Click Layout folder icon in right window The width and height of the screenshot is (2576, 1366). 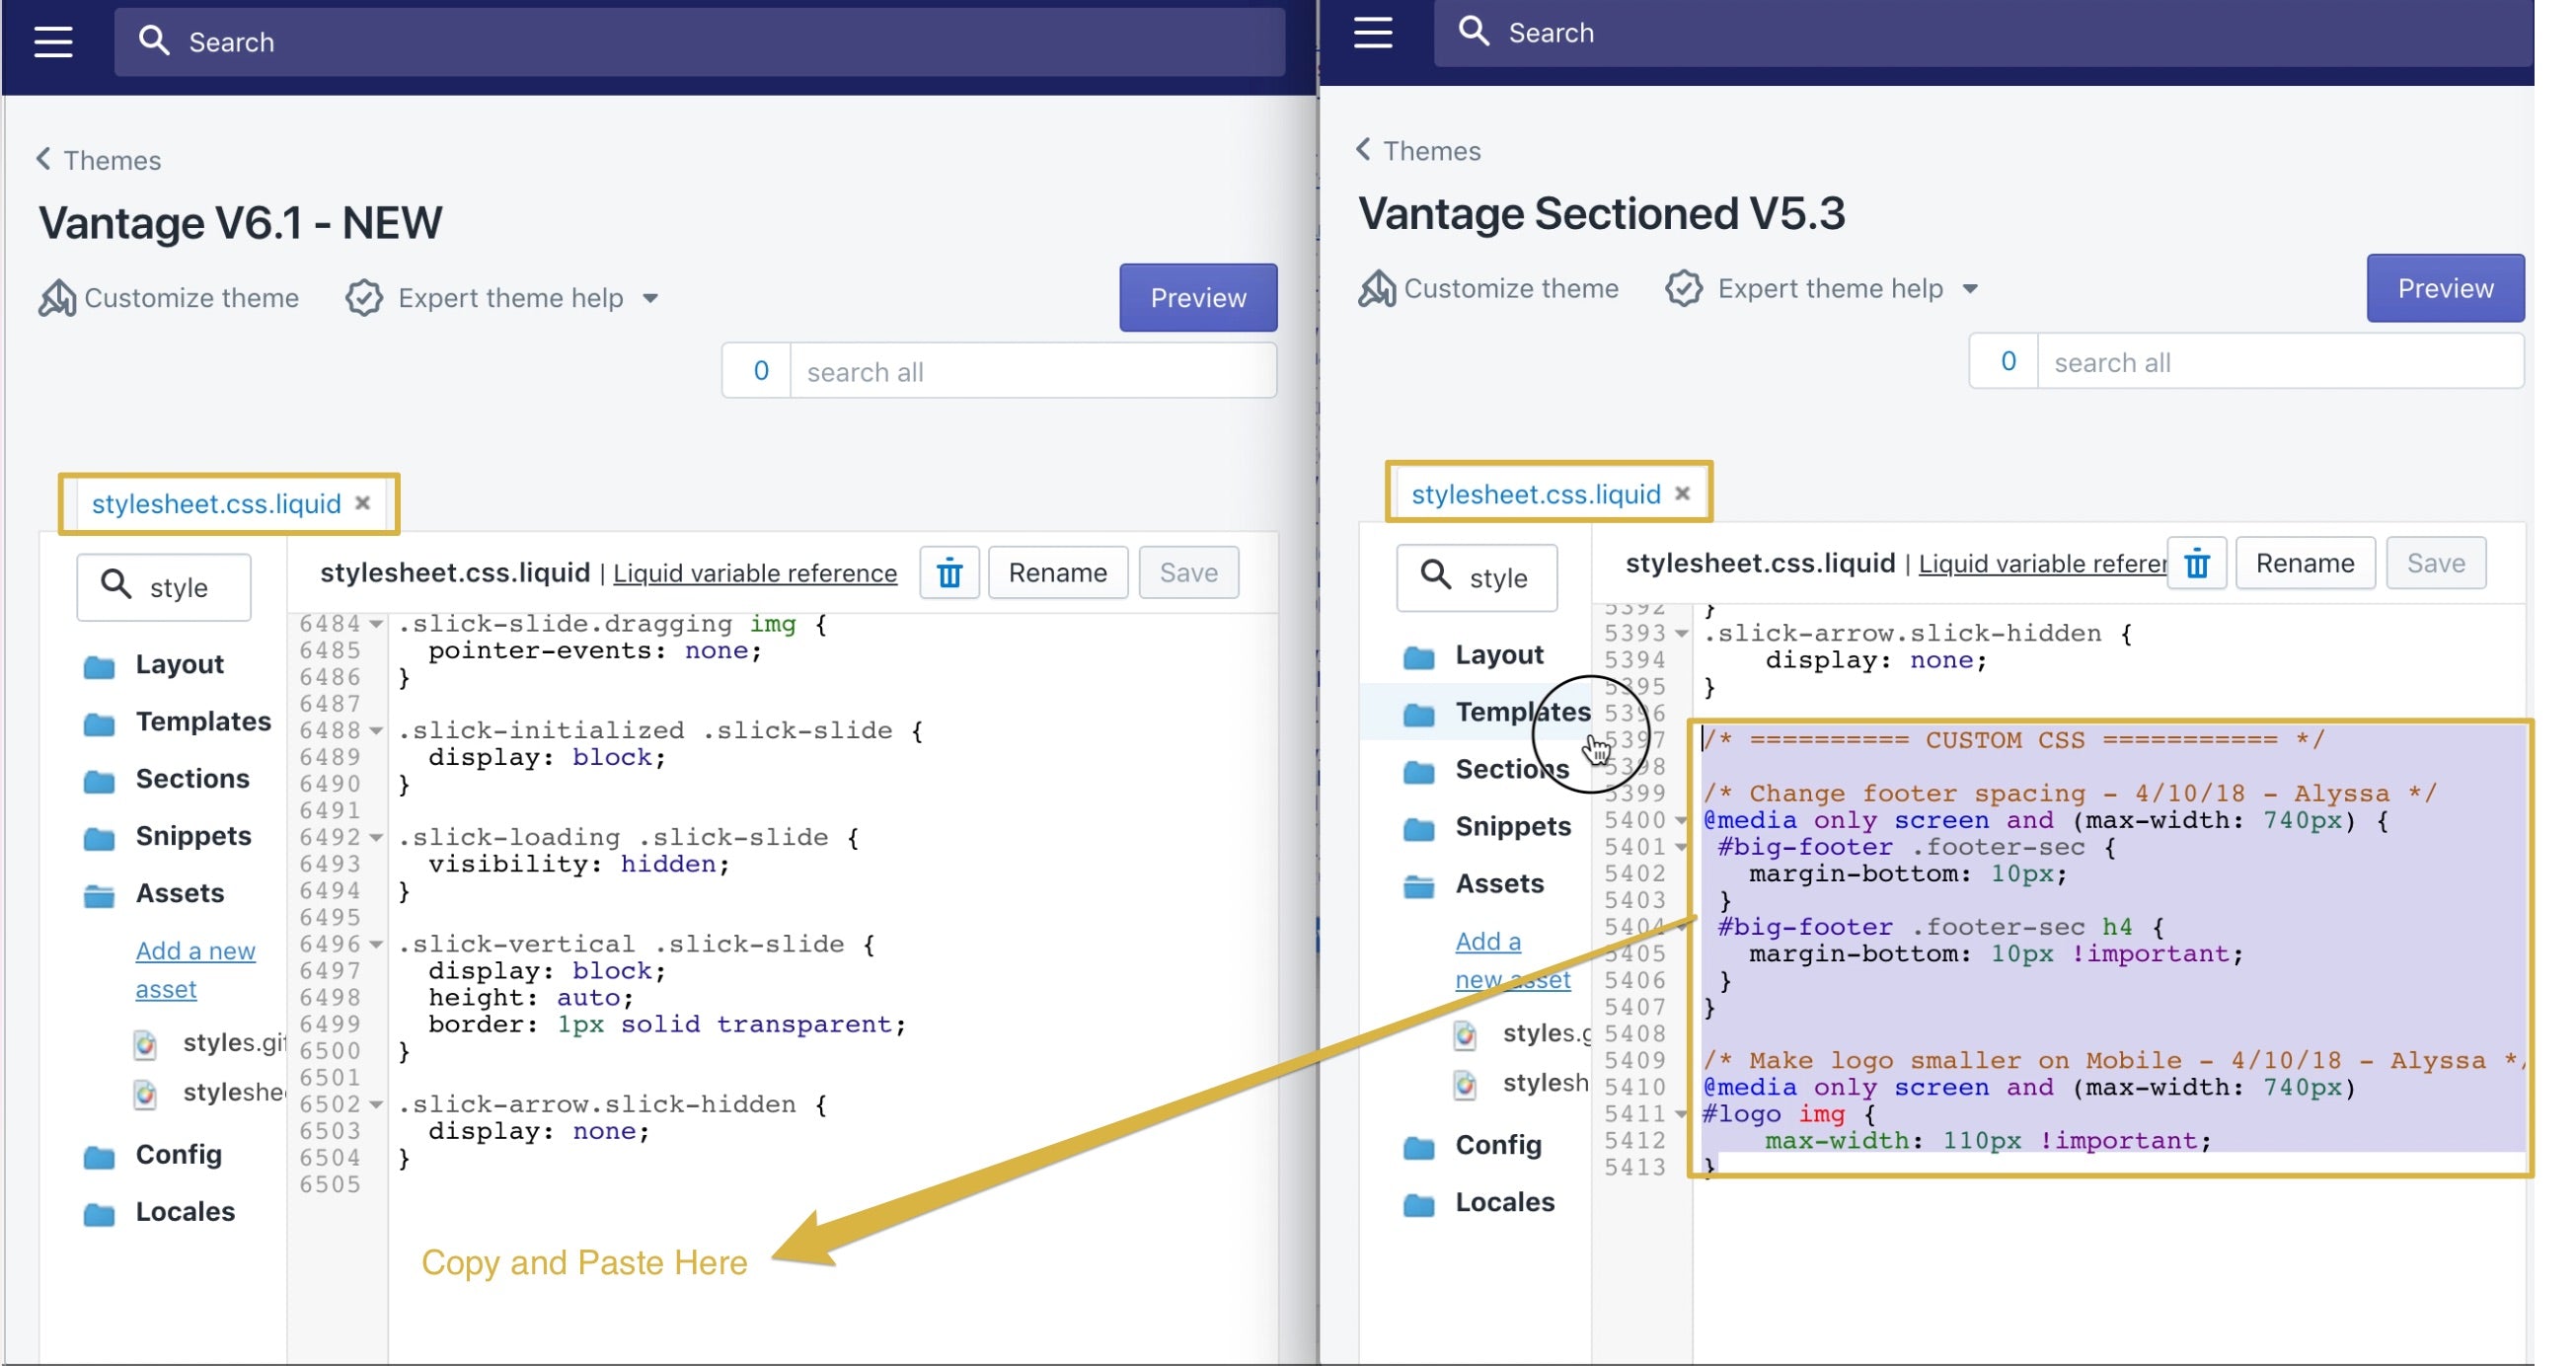tap(1418, 656)
